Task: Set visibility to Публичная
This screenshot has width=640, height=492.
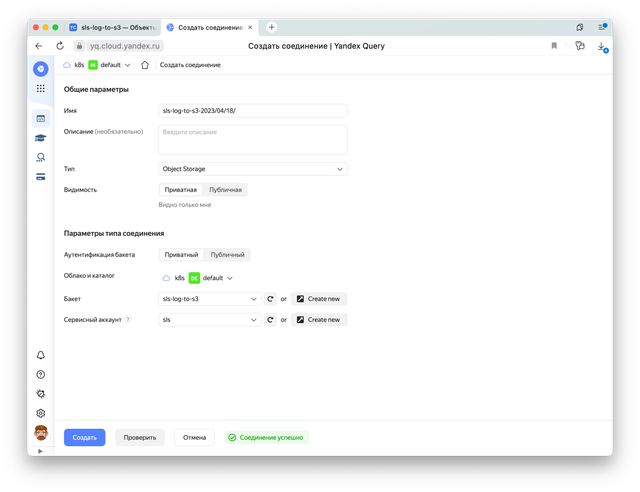Action: 224,189
